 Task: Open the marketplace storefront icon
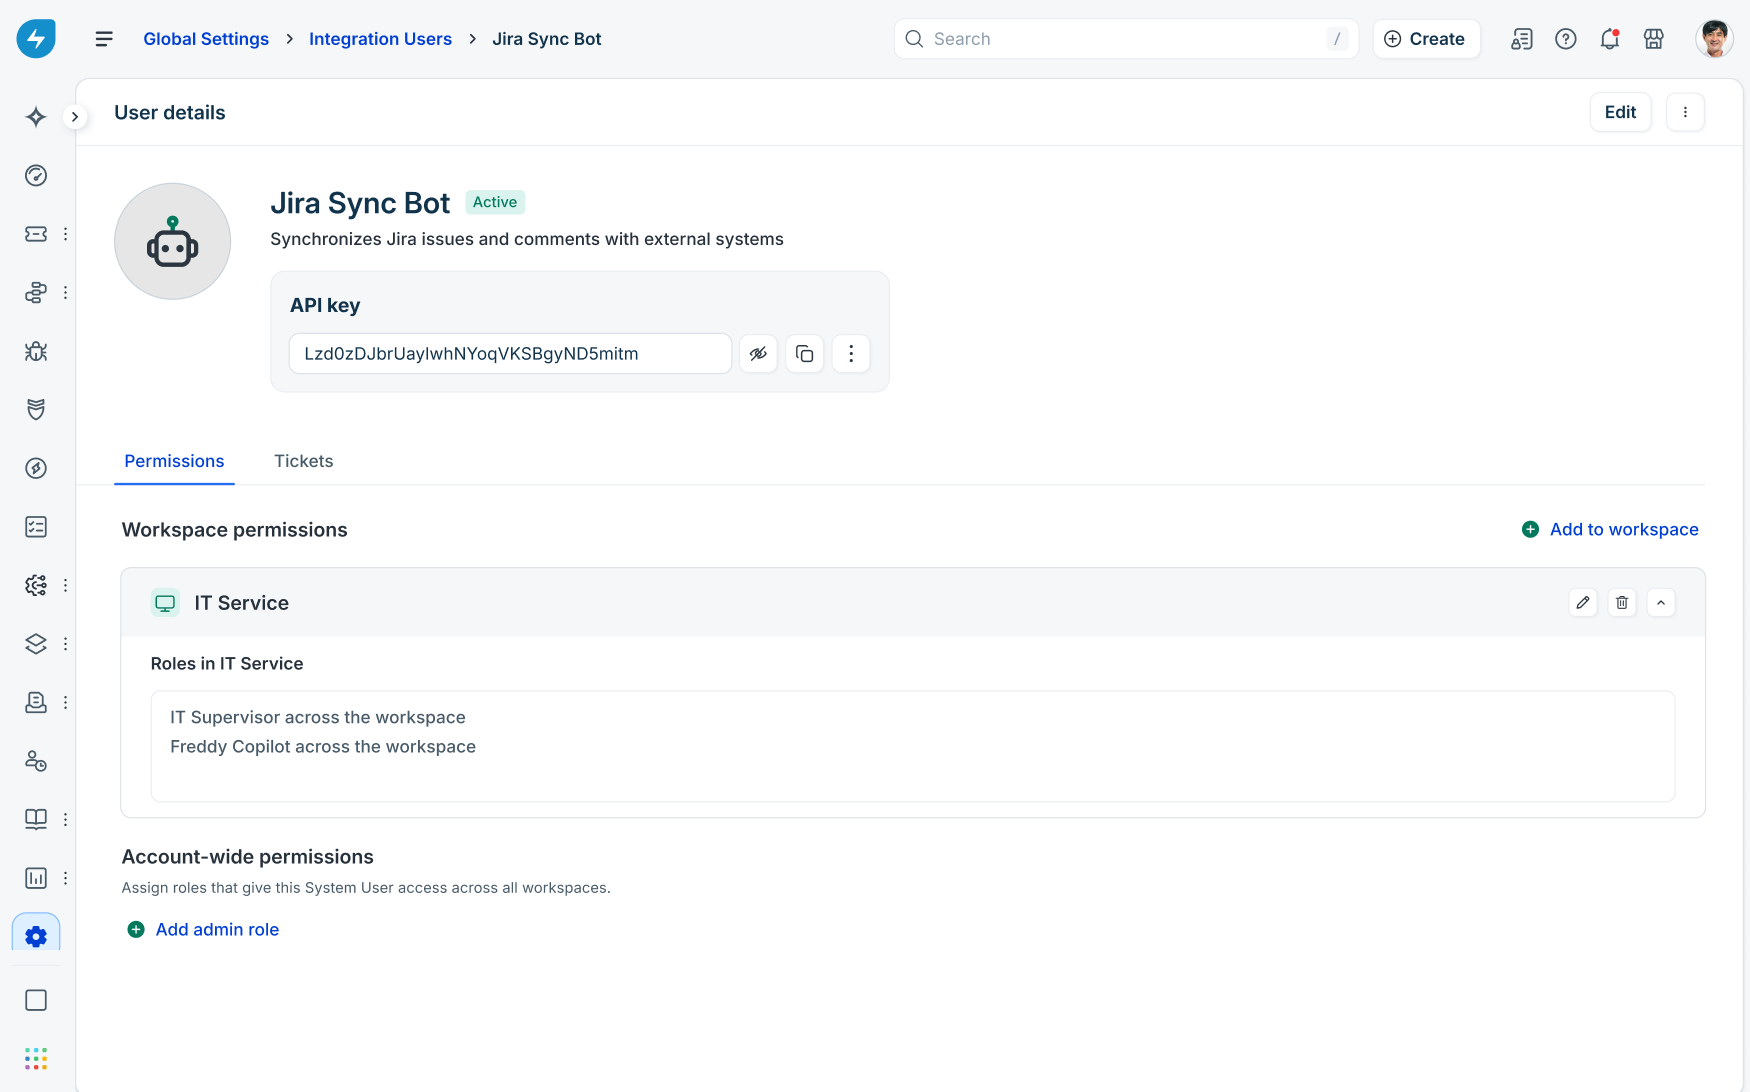coord(1654,39)
